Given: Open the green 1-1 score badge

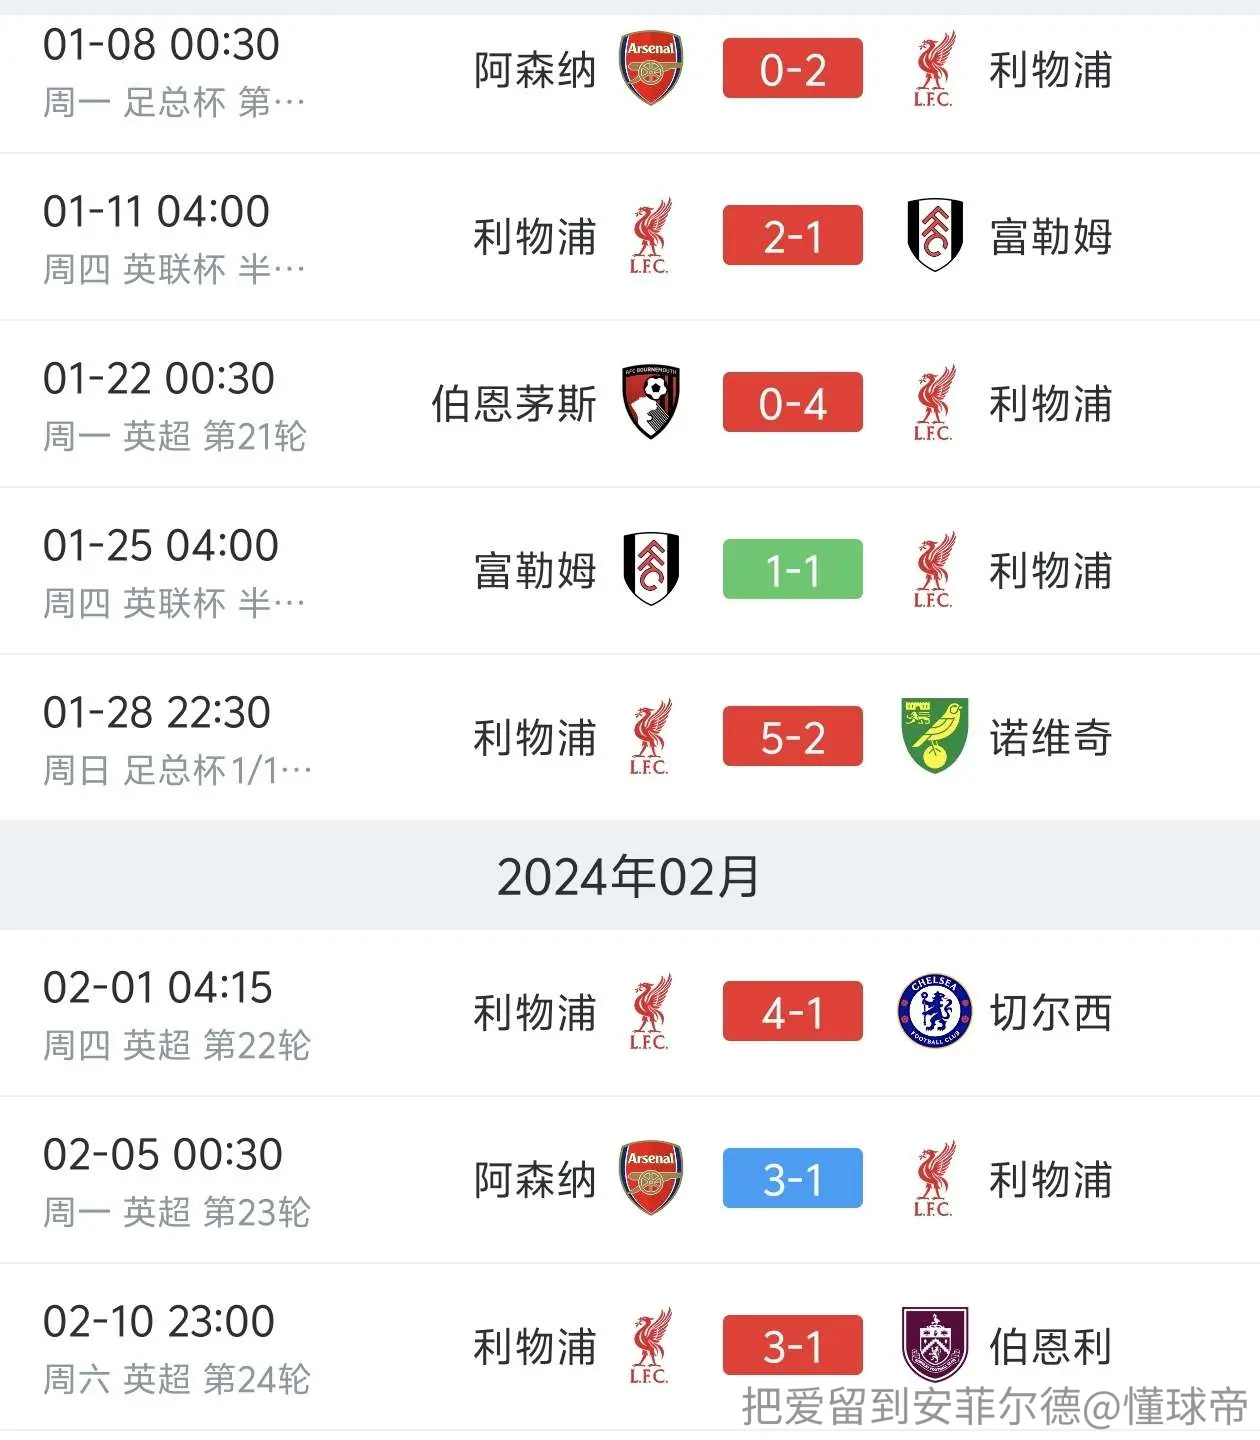Looking at the screenshot, I should [x=793, y=569].
